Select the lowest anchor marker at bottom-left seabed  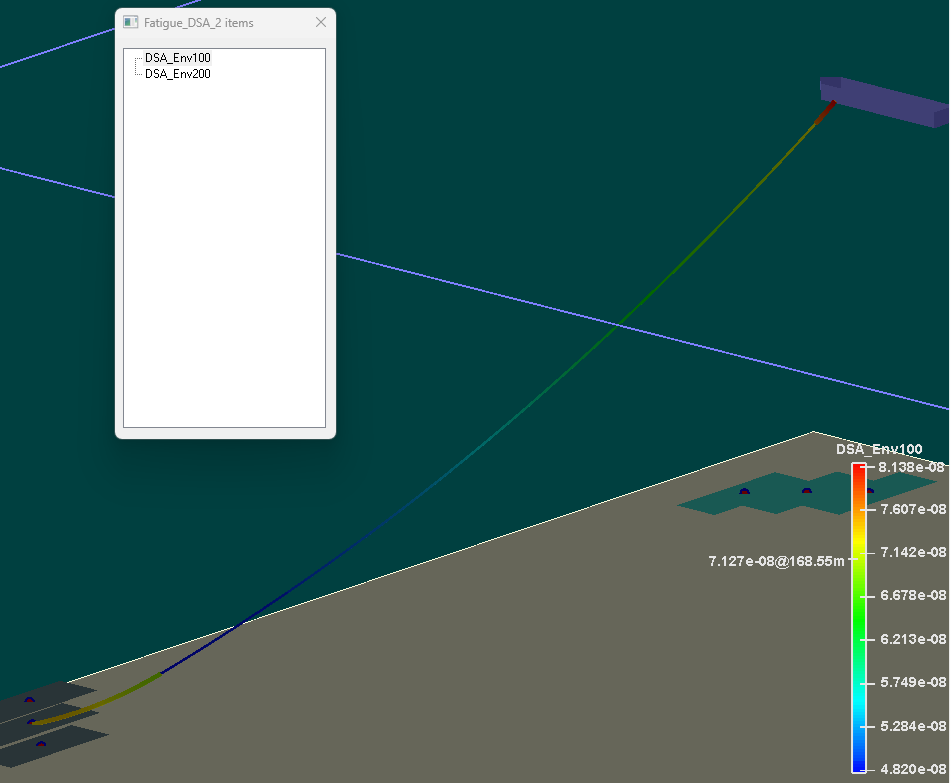coord(41,743)
